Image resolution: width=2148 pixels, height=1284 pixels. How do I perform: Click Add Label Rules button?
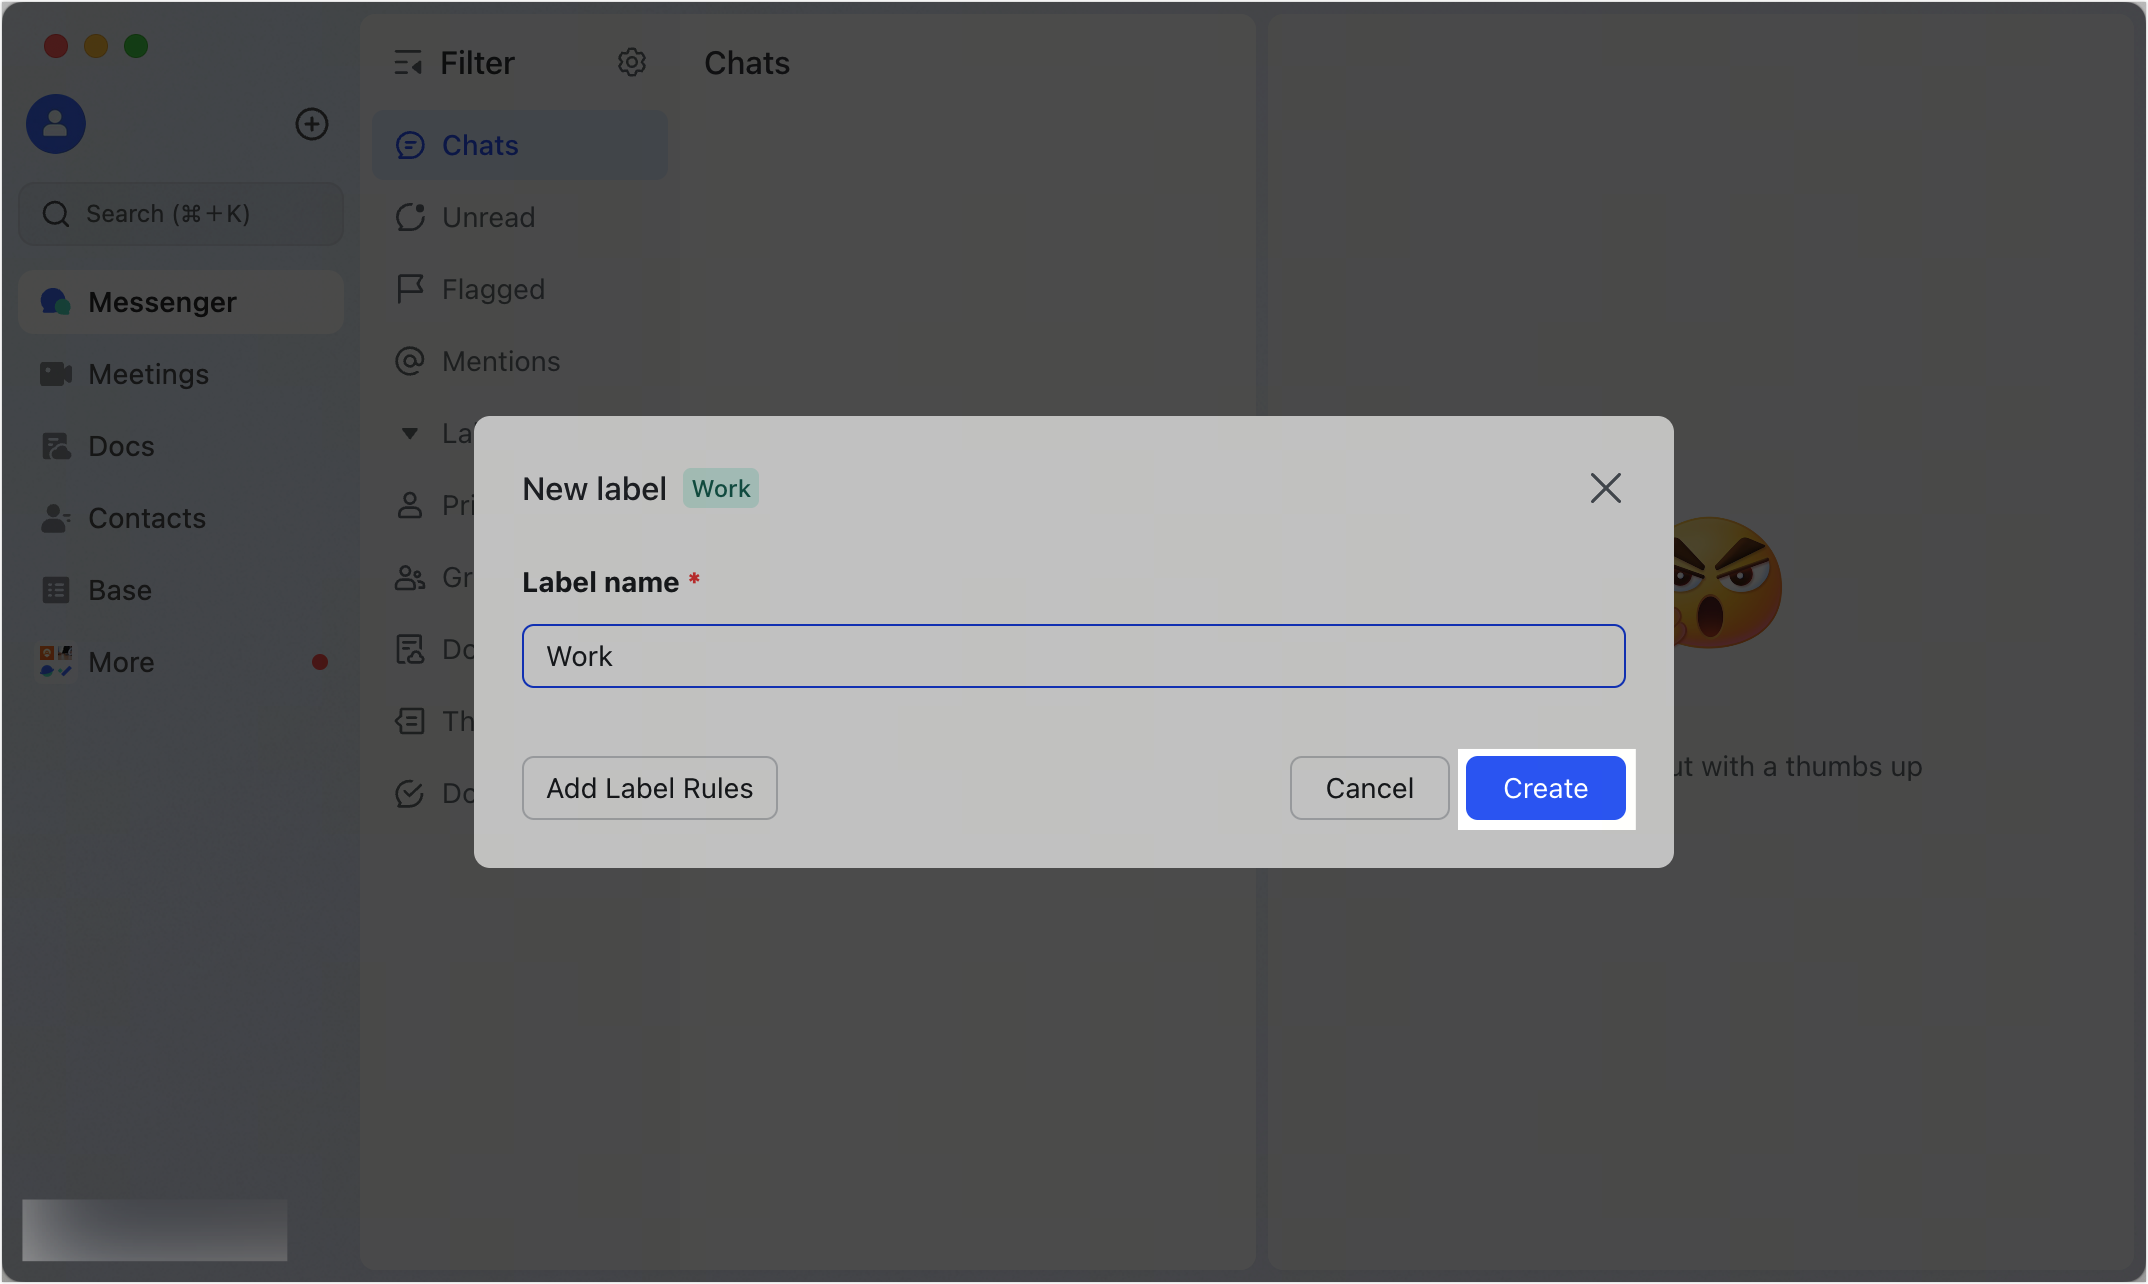tap(649, 788)
